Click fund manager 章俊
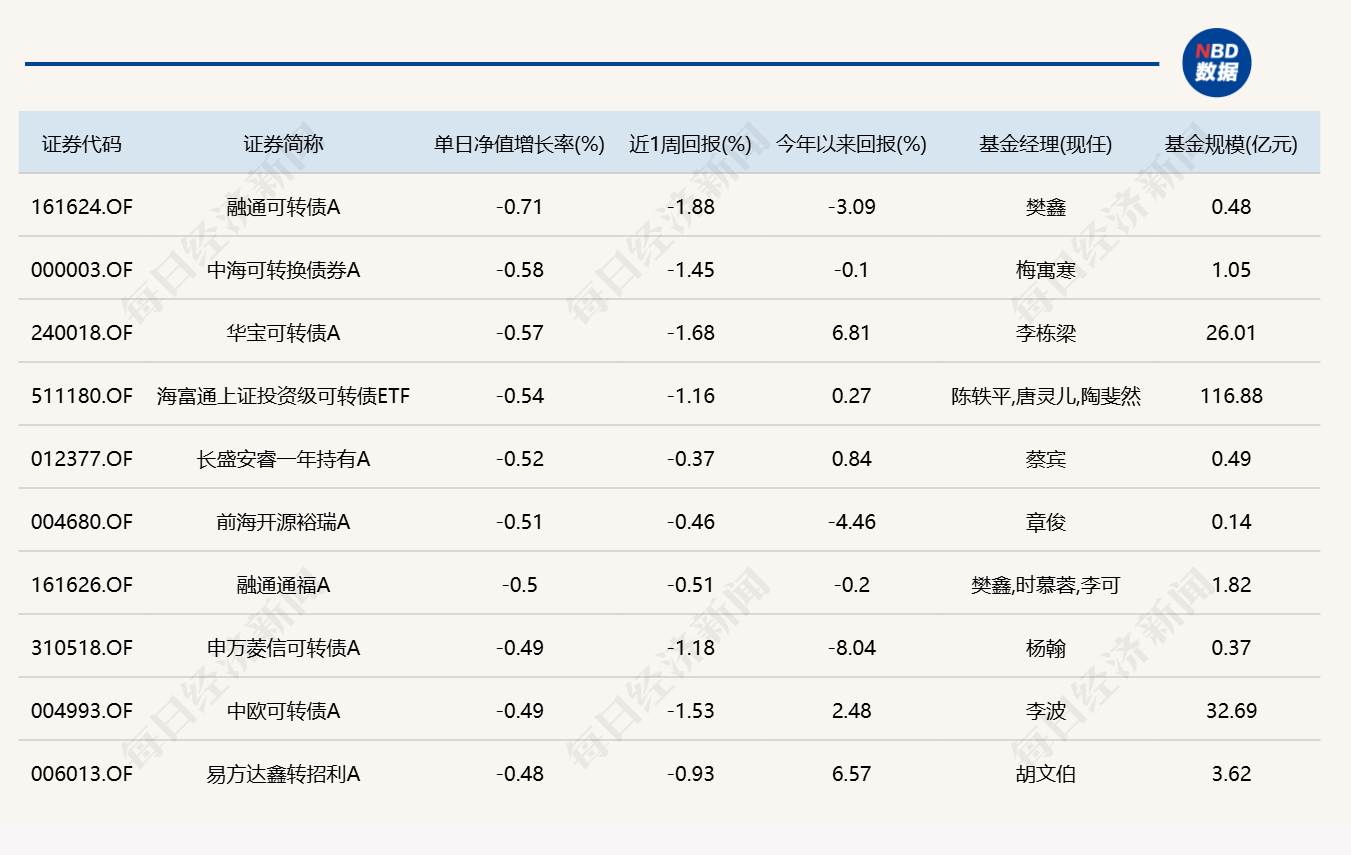 1046,522
